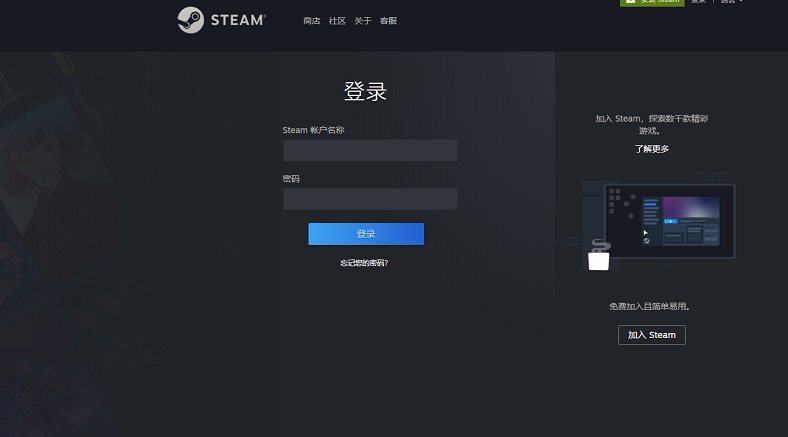Viewport: 788px width, 437px height.
Task: Click the green install Steam button
Action: 652,2
